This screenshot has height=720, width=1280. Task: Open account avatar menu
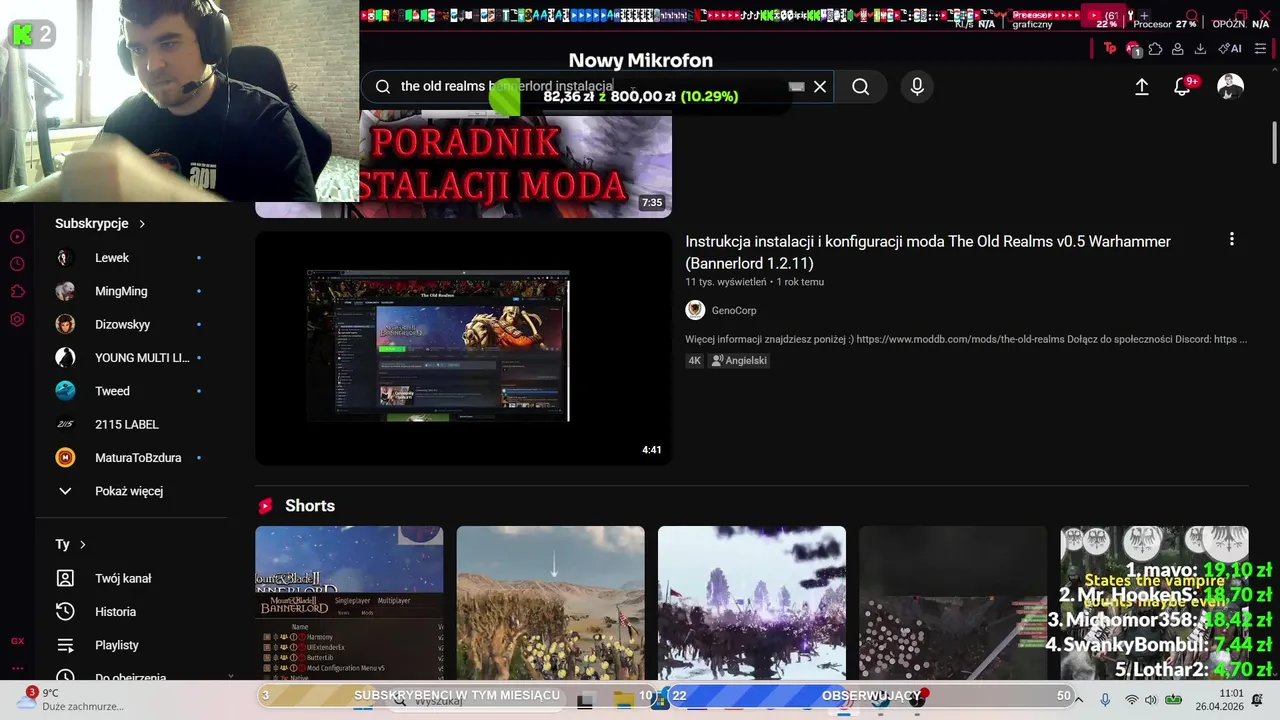tap(1230, 87)
